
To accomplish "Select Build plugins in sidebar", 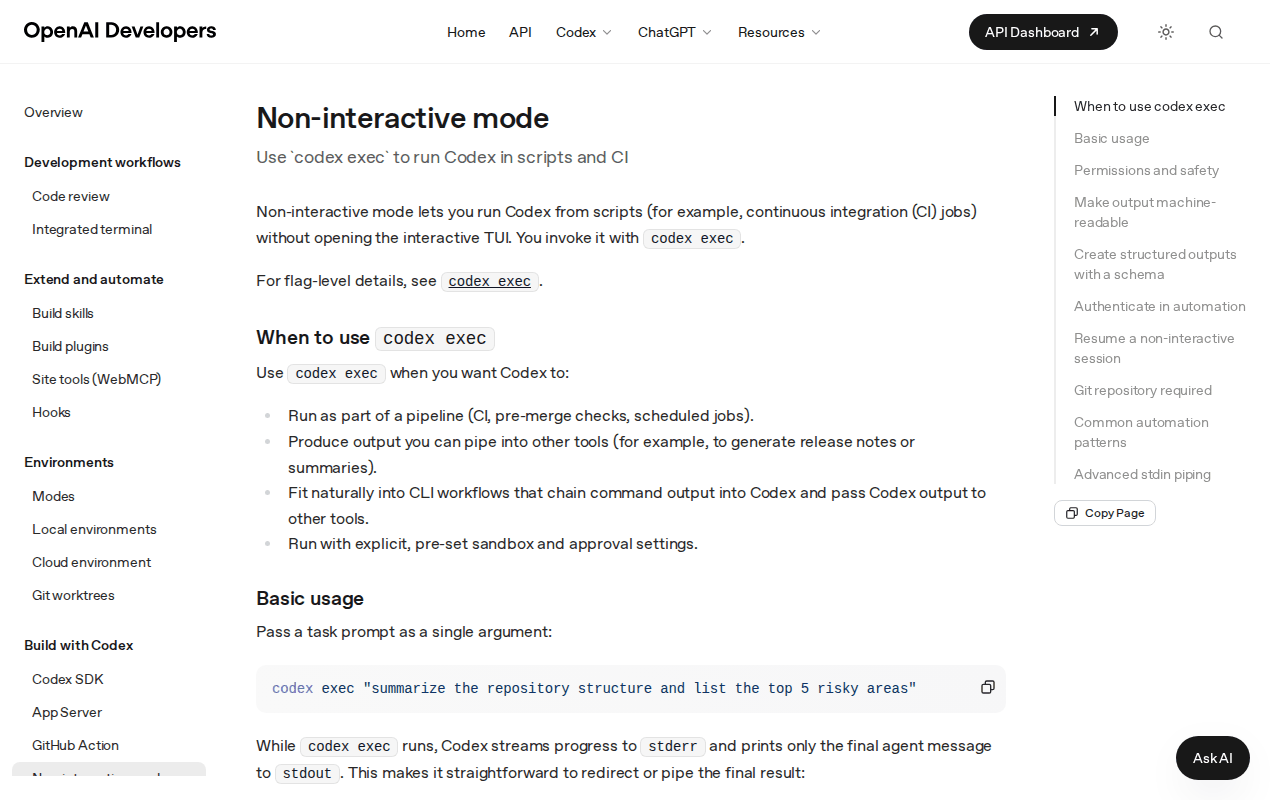I will point(70,346).
